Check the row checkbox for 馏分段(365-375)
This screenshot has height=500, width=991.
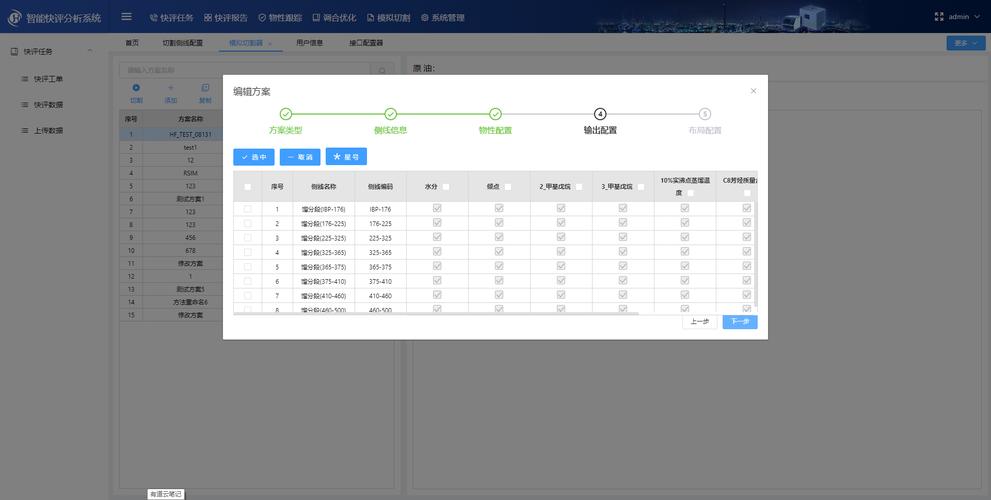tap(248, 267)
